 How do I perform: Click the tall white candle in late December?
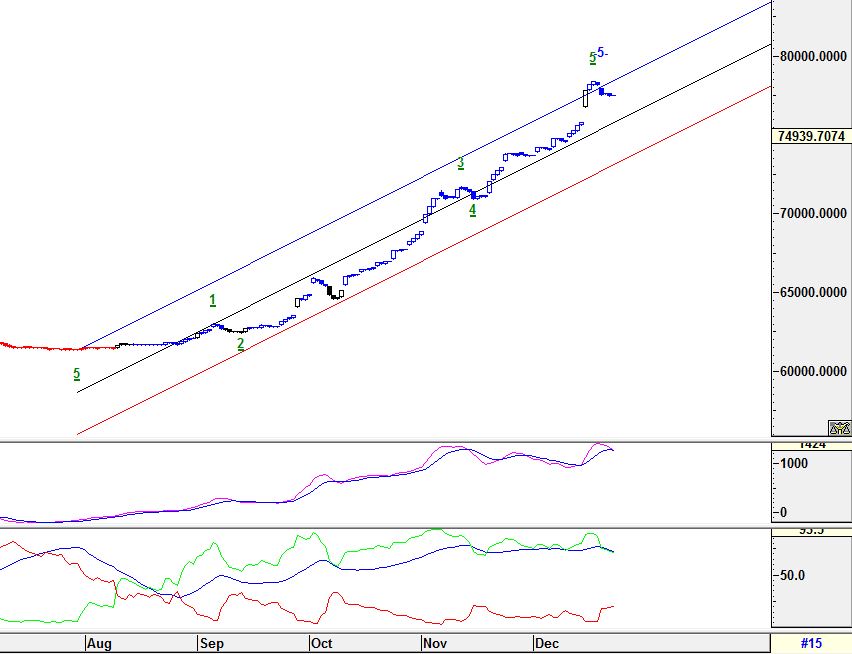pos(586,97)
